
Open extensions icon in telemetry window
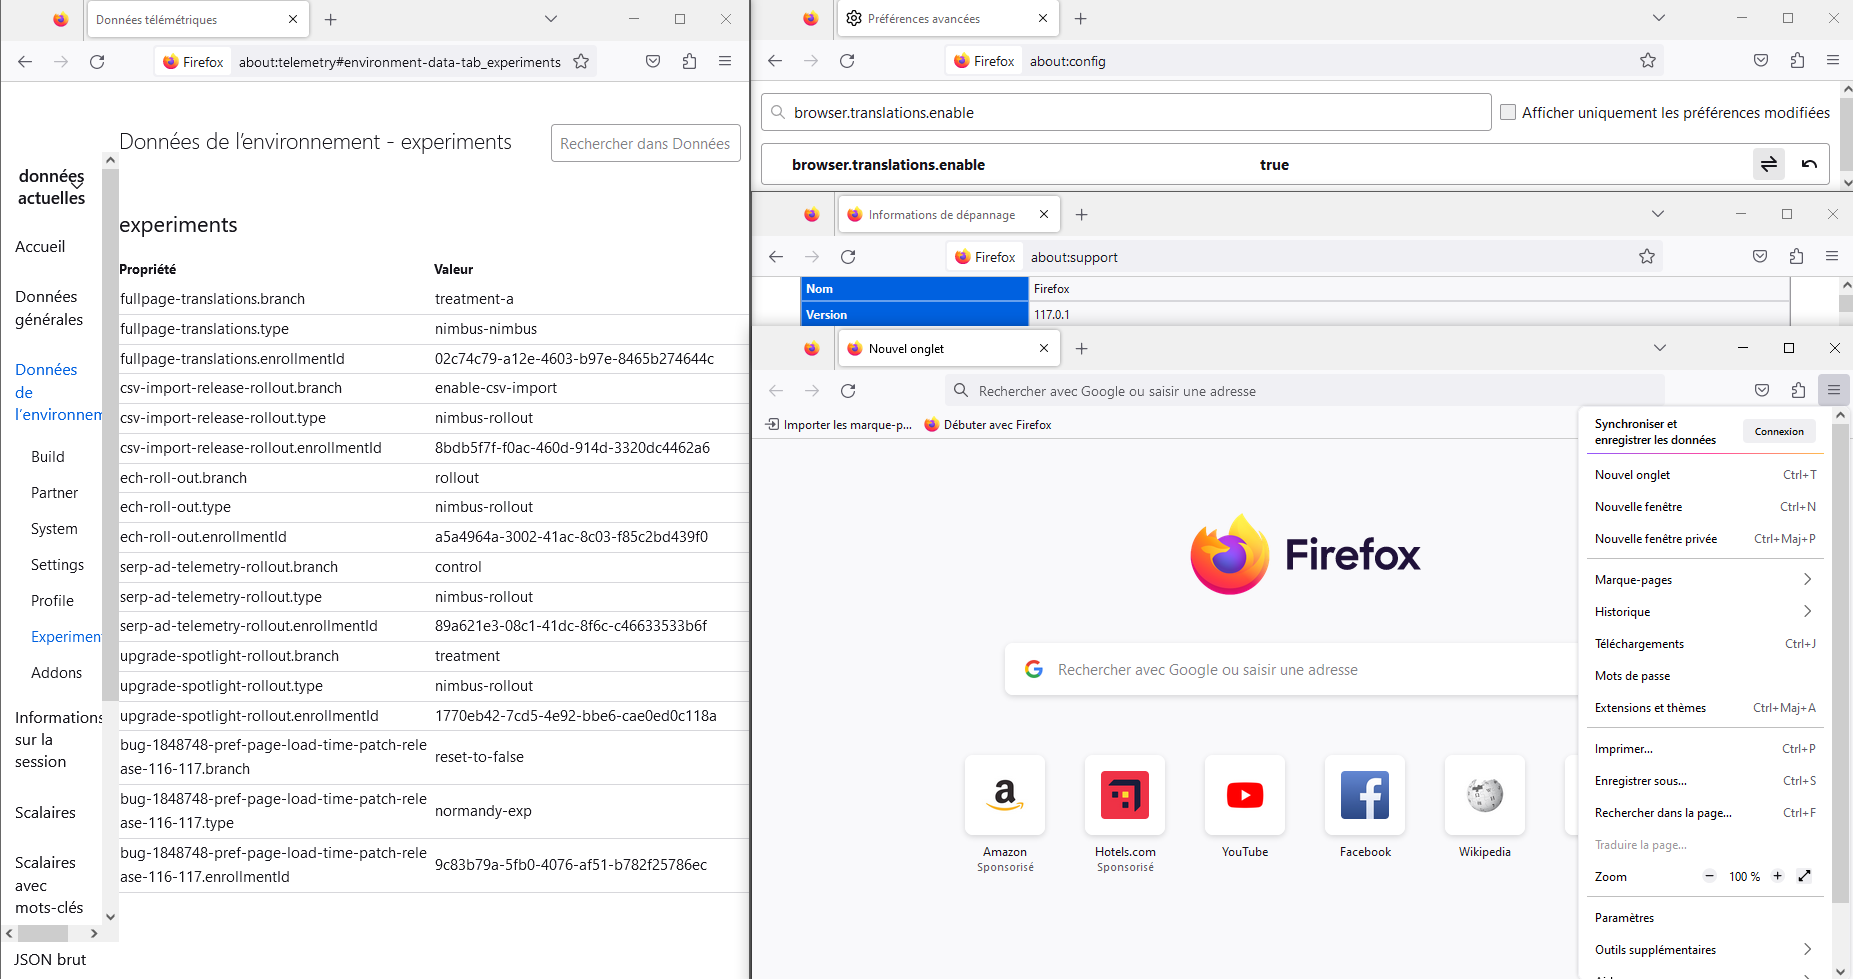[689, 62]
